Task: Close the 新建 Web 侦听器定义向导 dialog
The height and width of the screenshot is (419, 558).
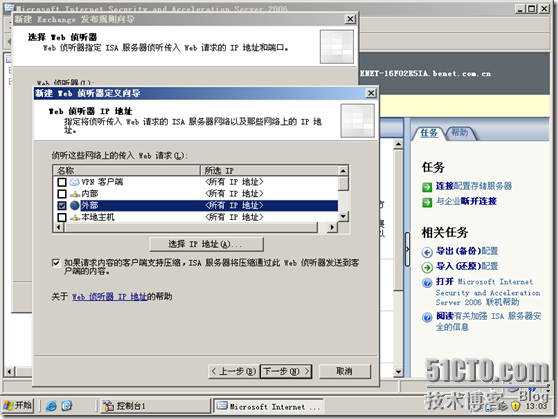Action: pyautogui.click(x=371, y=93)
